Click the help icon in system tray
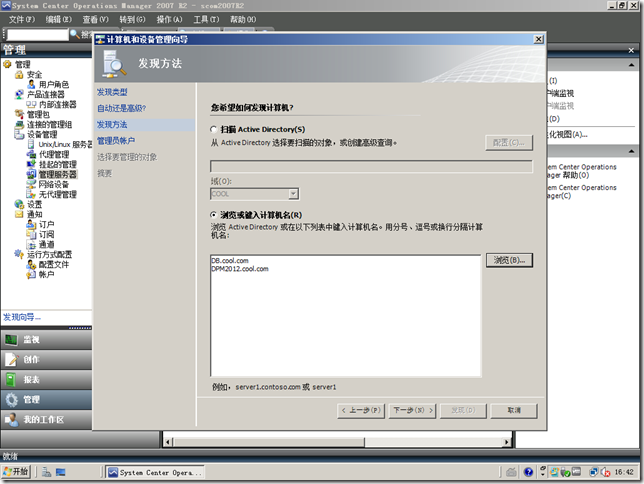This screenshot has width=644, height=484. click(x=529, y=472)
